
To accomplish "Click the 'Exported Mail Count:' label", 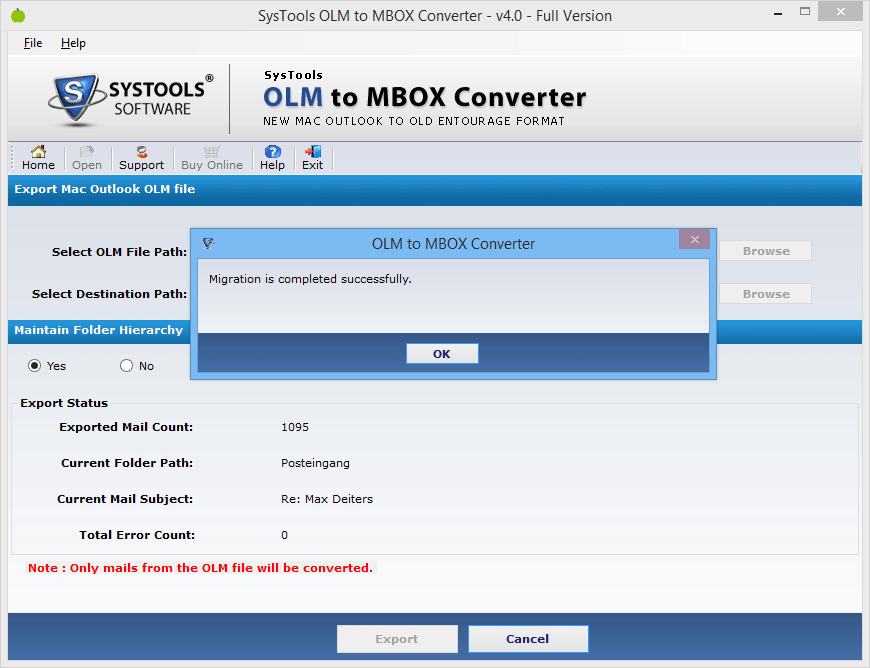I will point(126,427).
